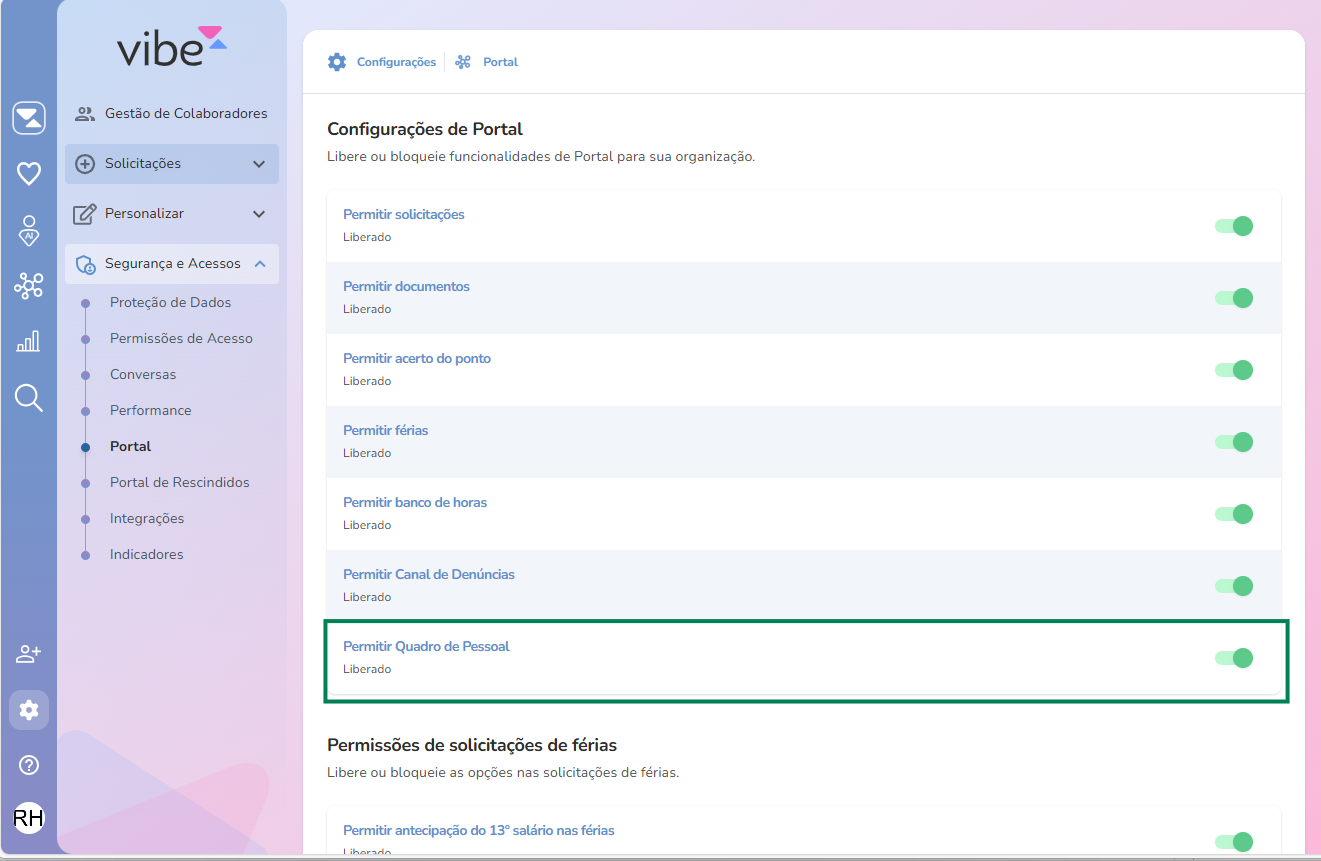Viewport: 1321px width, 861px height.
Task: Click the help question mark icon
Action: point(29,765)
